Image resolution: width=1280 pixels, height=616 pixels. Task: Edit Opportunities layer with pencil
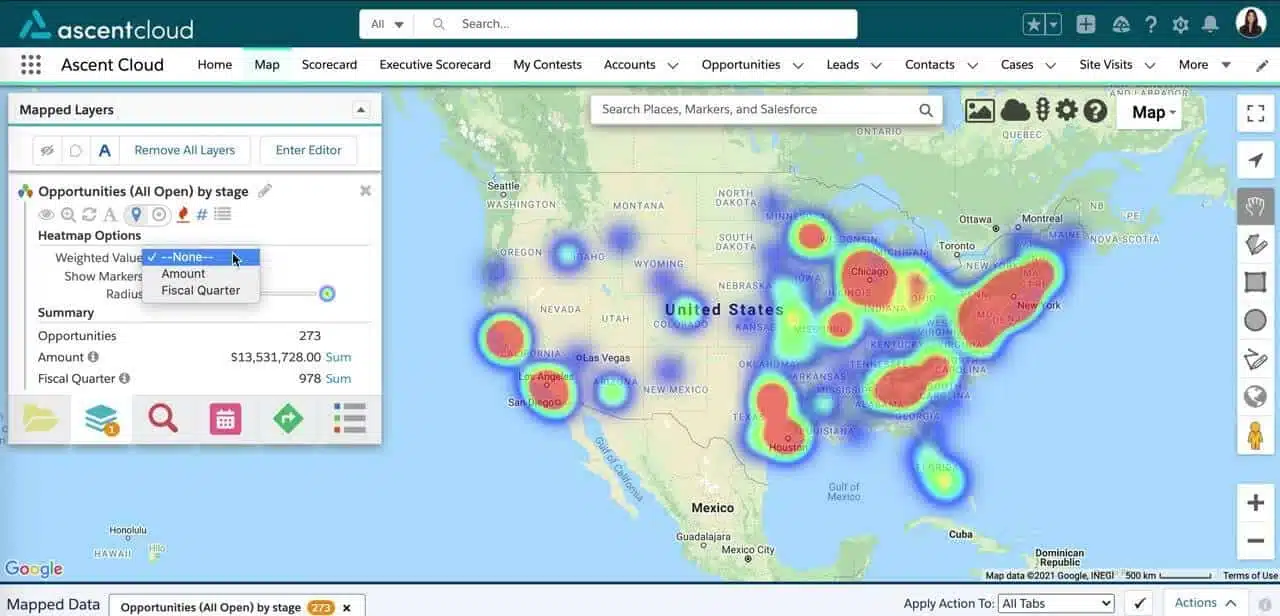(x=265, y=191)
